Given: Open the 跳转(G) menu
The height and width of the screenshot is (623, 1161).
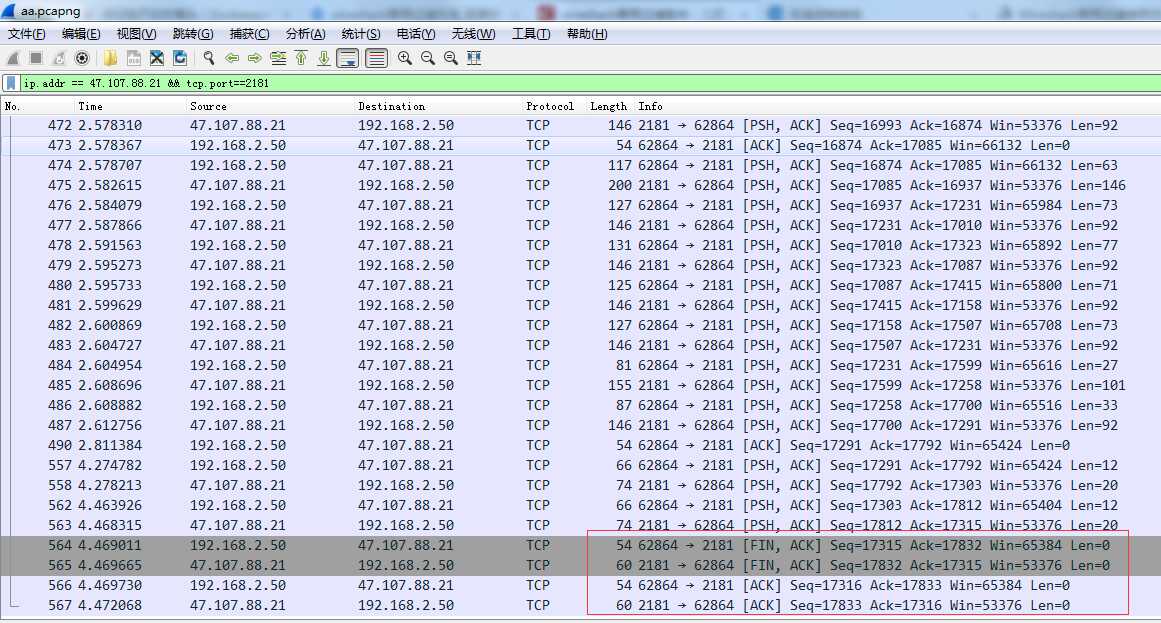Looking at the screenshot, I should (193, 34).
